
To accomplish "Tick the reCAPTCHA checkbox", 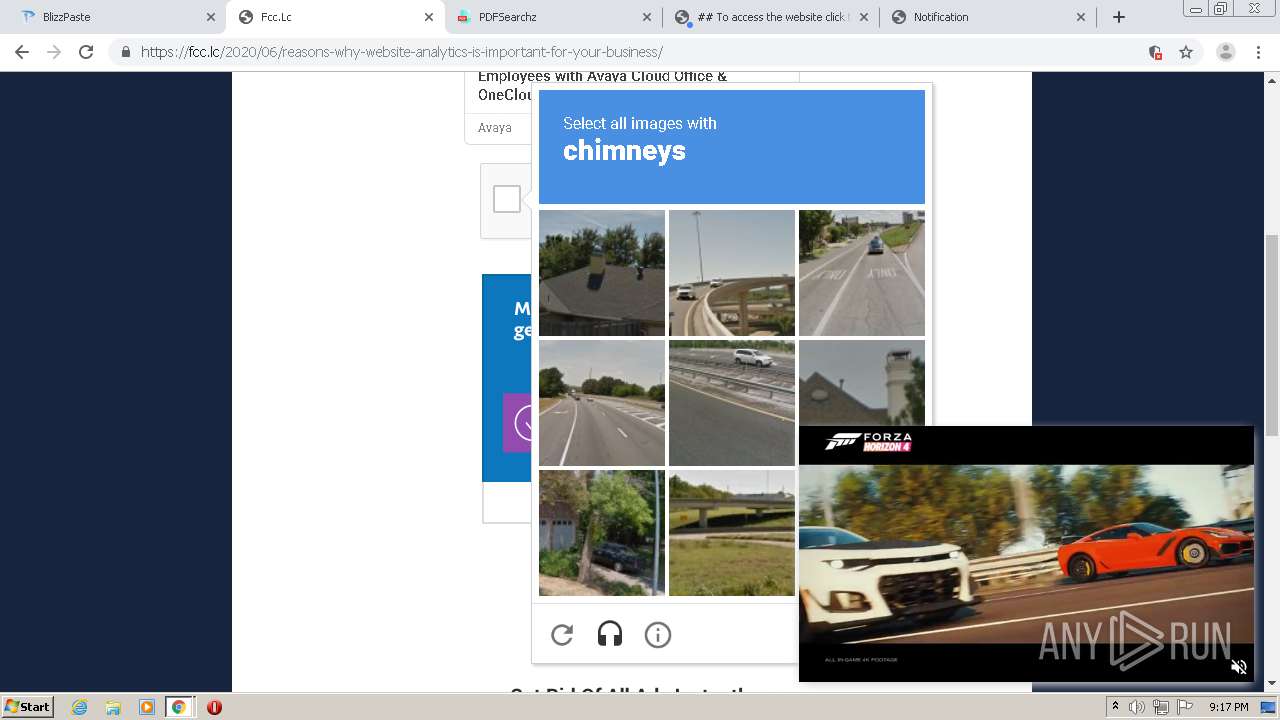I will pos(507,199).
